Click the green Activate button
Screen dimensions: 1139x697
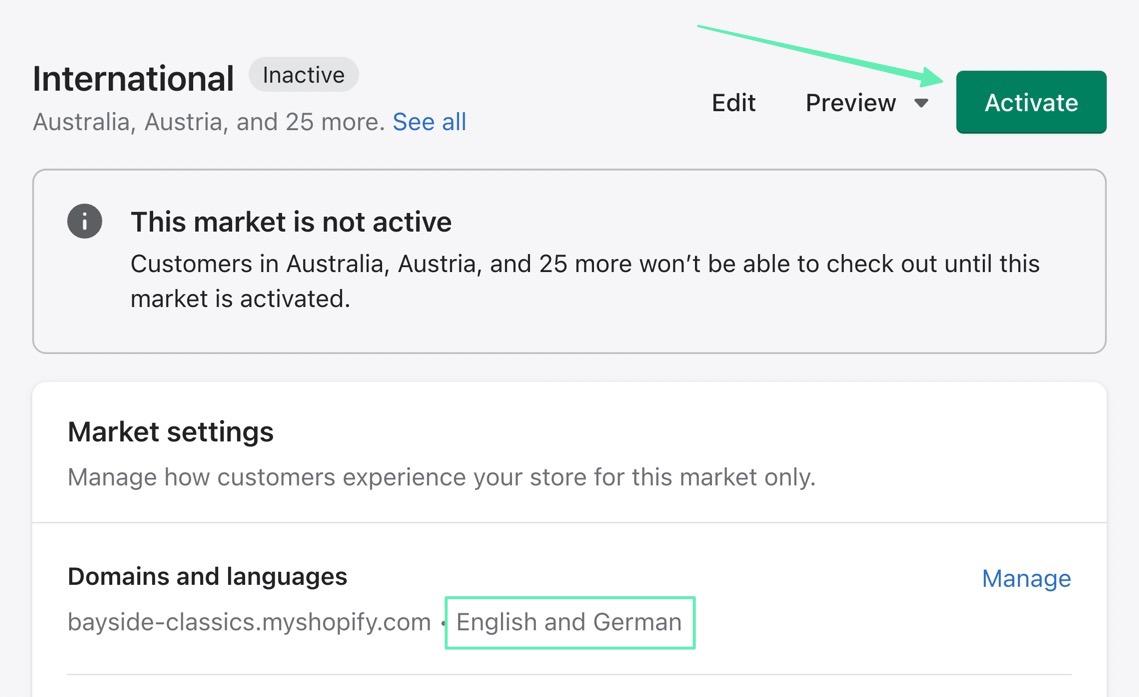click(1030, 102)
